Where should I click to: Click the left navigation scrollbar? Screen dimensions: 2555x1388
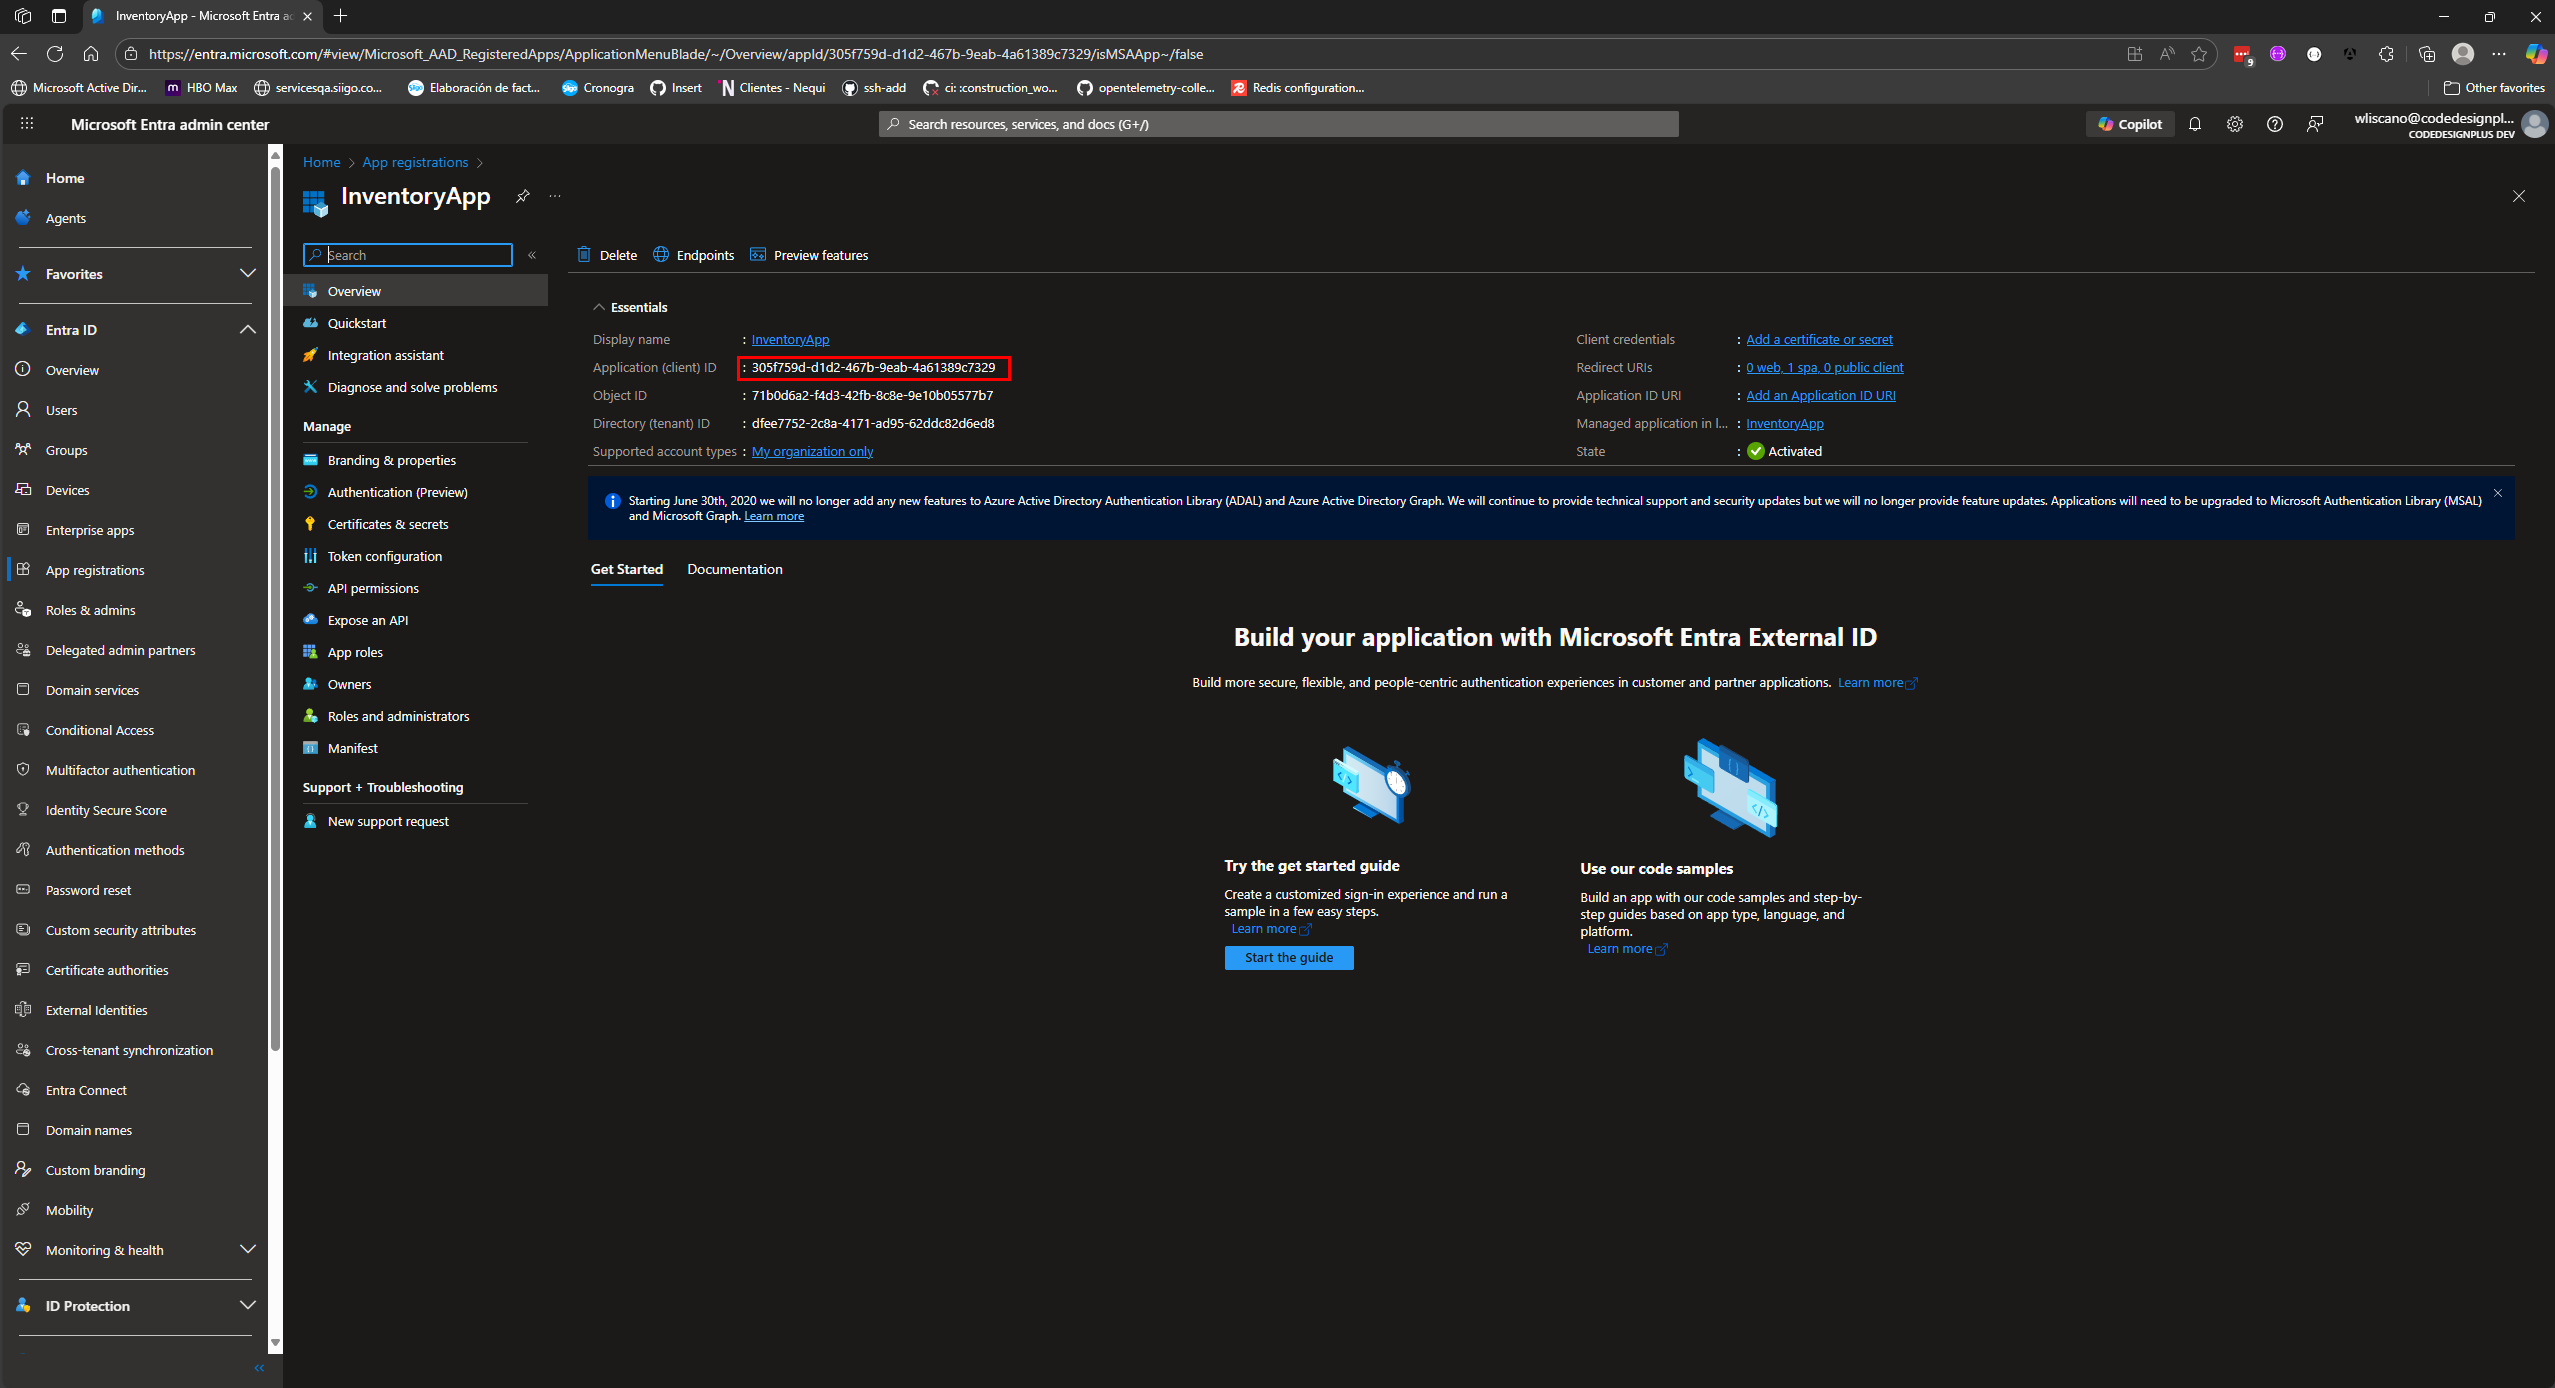tap(275, 608)
